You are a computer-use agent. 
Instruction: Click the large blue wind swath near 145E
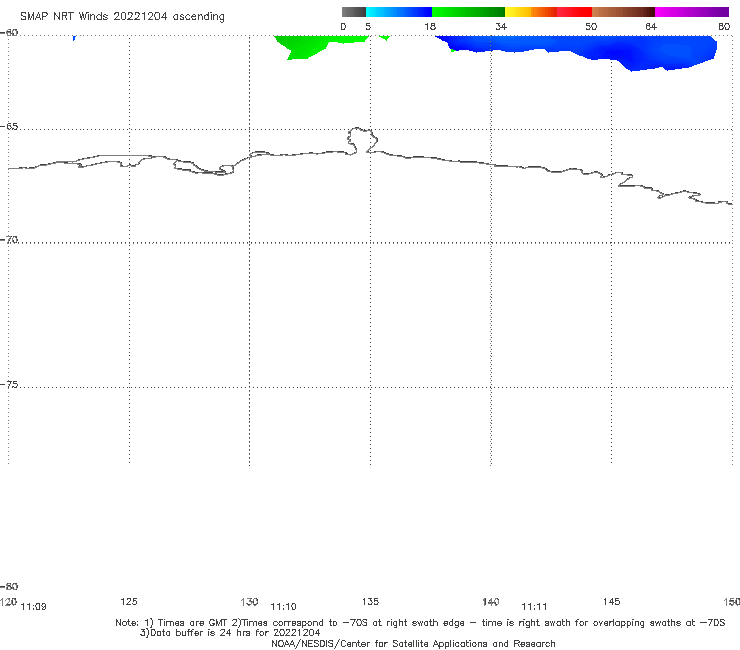point(614,49)
